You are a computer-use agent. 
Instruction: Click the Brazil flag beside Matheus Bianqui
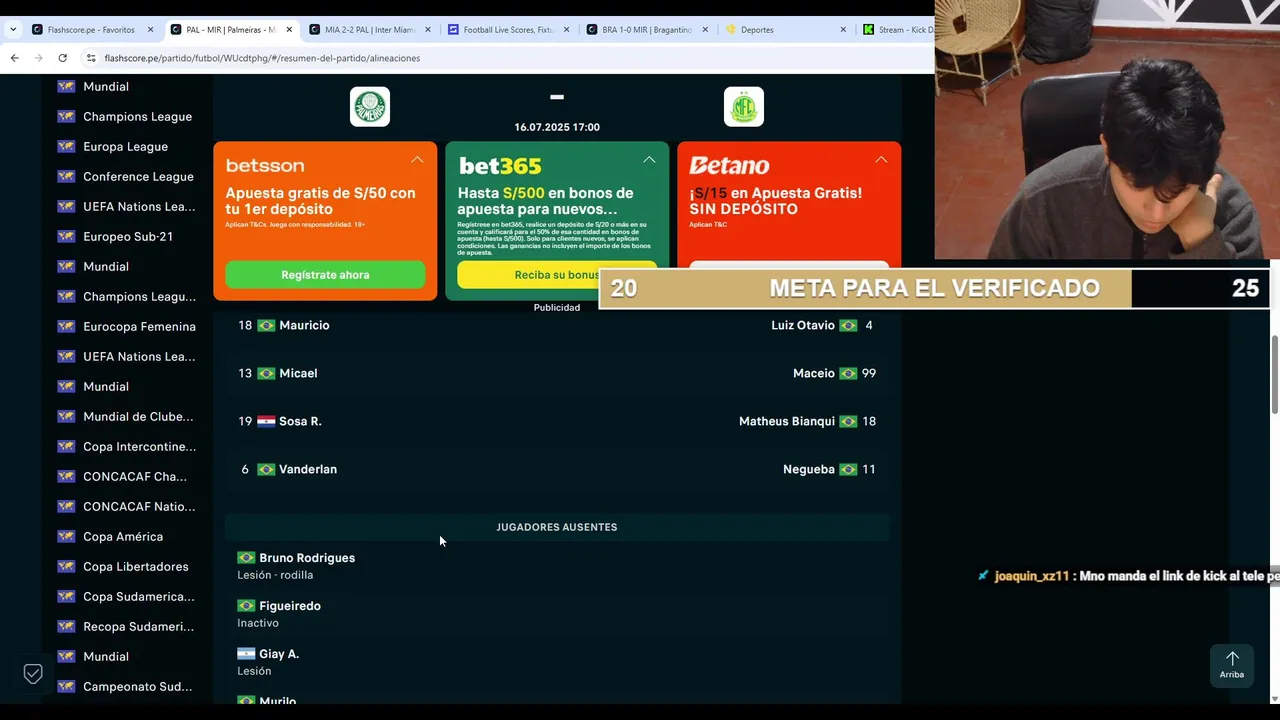[x=848, y=421]
